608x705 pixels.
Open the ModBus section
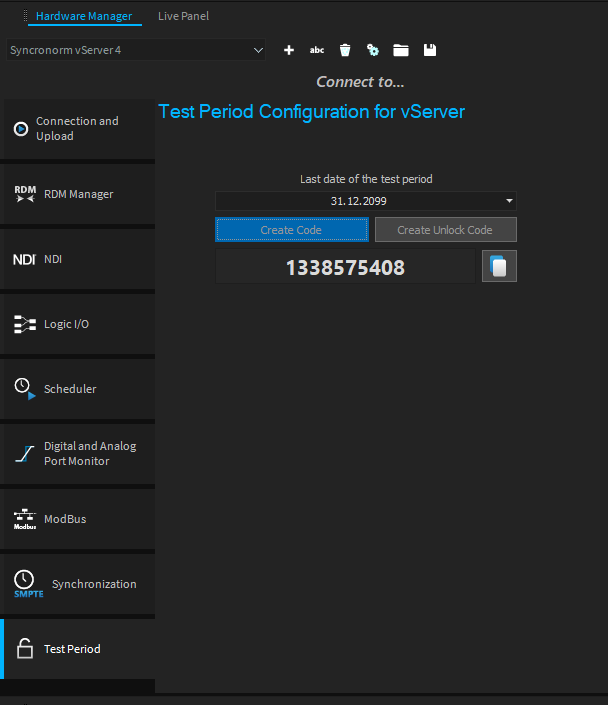click(77, 519)
